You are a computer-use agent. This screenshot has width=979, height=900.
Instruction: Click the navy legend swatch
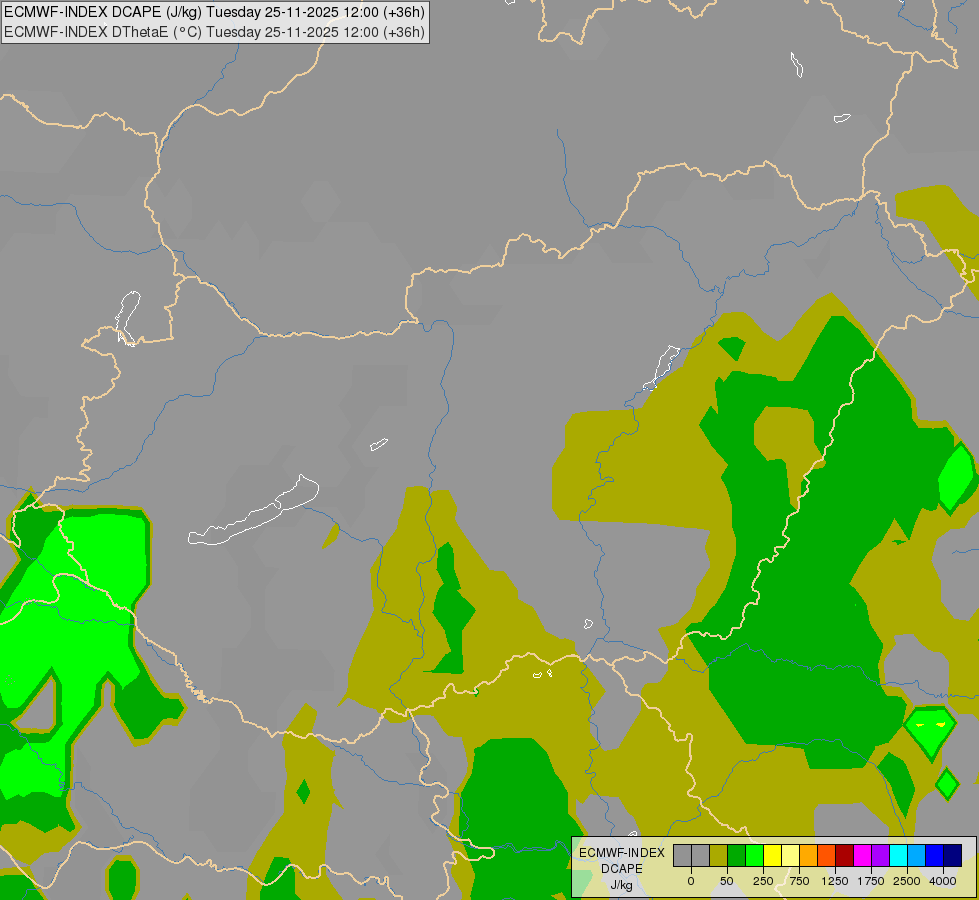[953, 855]
